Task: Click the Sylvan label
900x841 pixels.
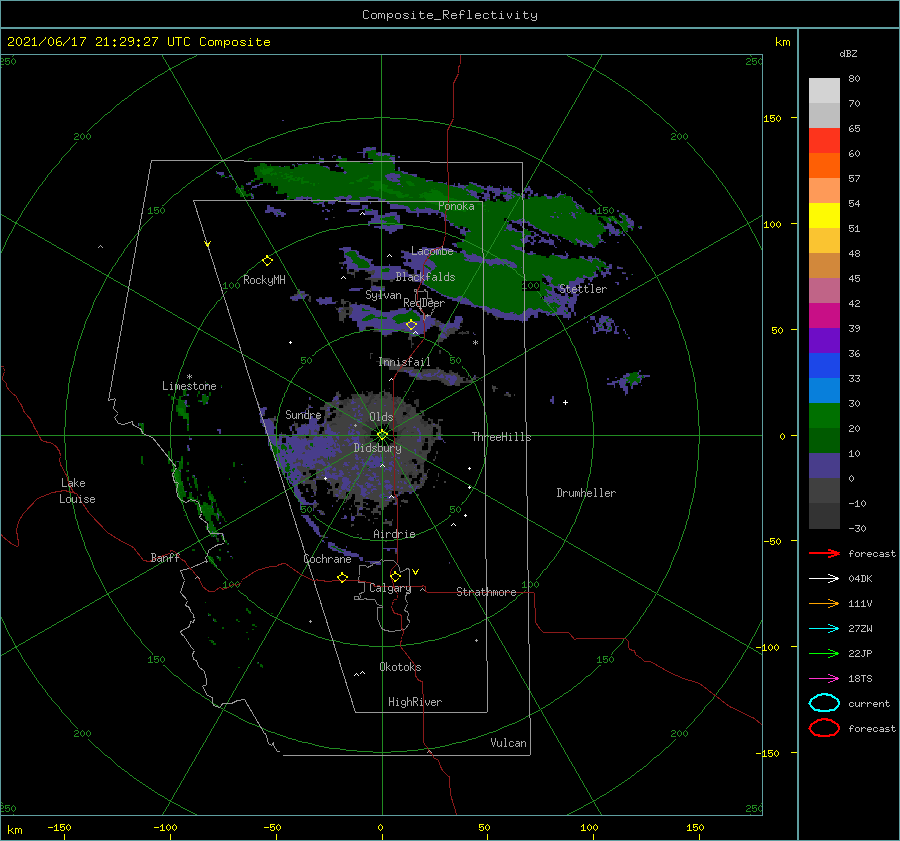Action: pyautogui.click(x=383, y=295)
